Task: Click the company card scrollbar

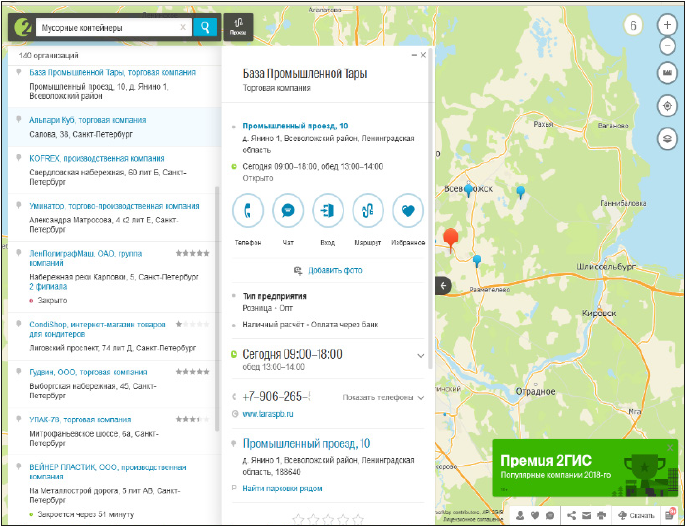Action: coord(431,208)
